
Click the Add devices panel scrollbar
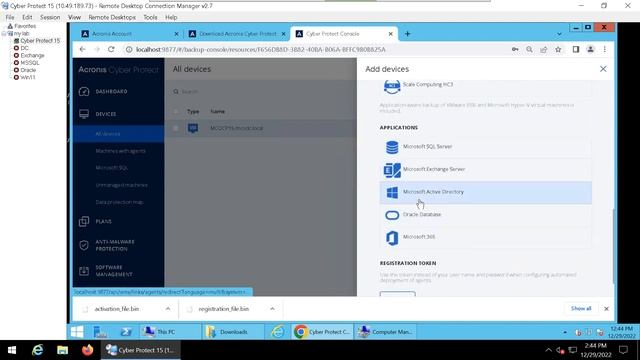(x=613, y=247)
